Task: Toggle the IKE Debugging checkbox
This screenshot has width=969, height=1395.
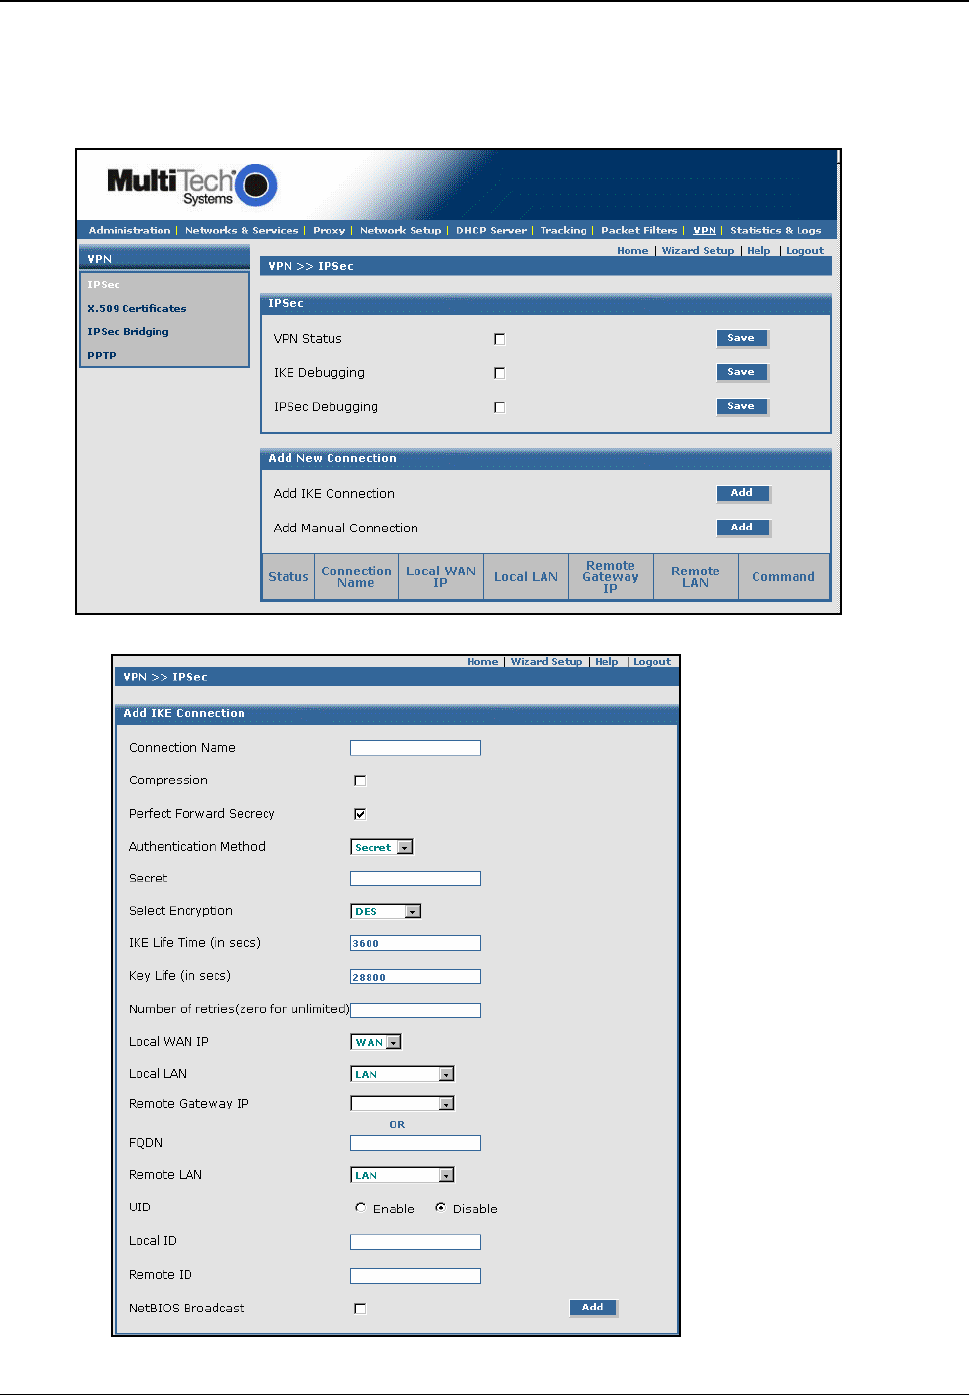Action: click(499, 373)
